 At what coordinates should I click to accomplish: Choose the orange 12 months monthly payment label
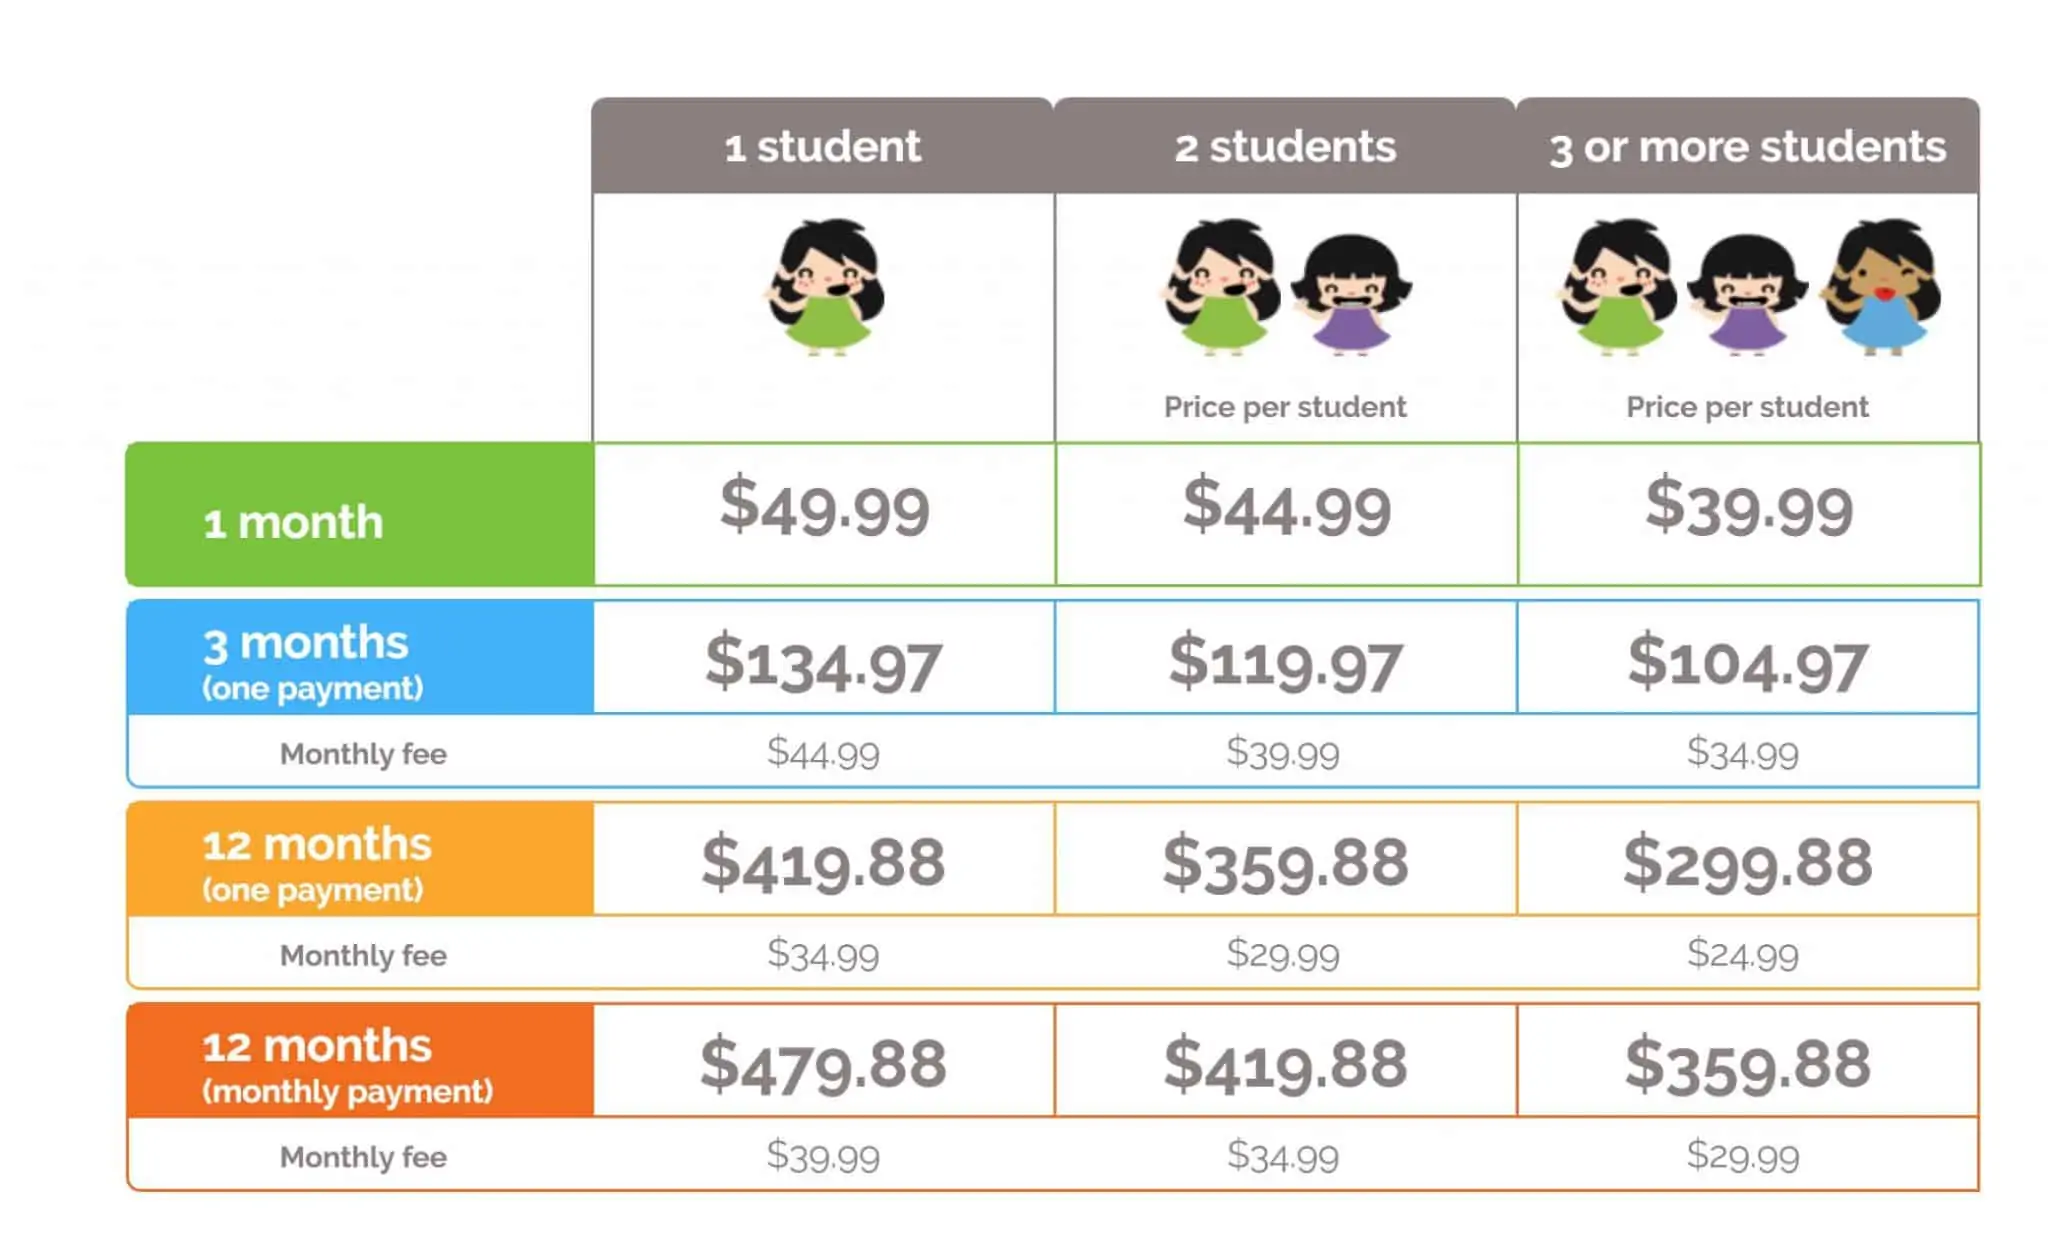(x=360, y=1061)
